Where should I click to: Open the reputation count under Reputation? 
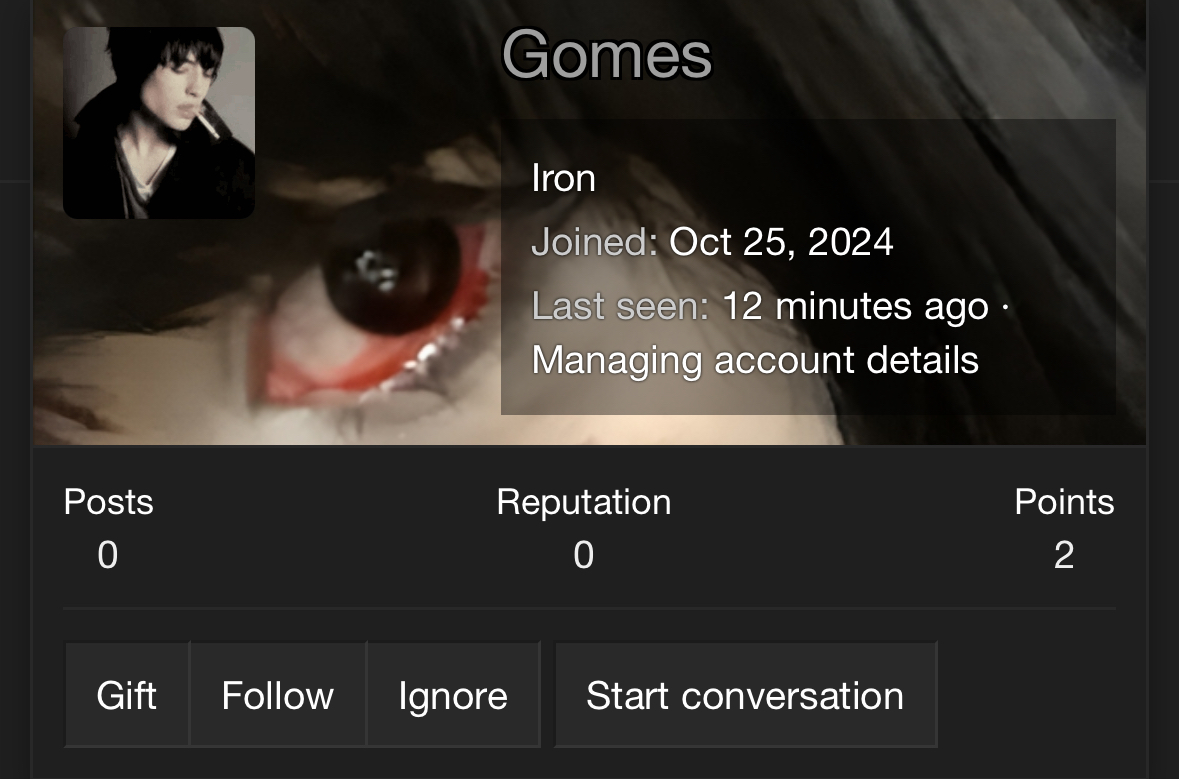click(x=583, y=554)
